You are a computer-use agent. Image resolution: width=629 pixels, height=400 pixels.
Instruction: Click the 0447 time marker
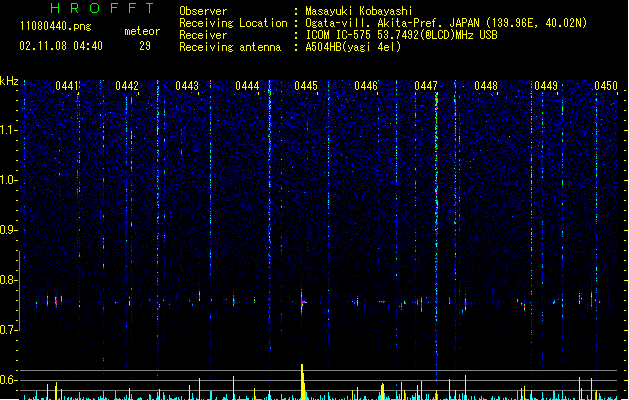tap(426, 86)
